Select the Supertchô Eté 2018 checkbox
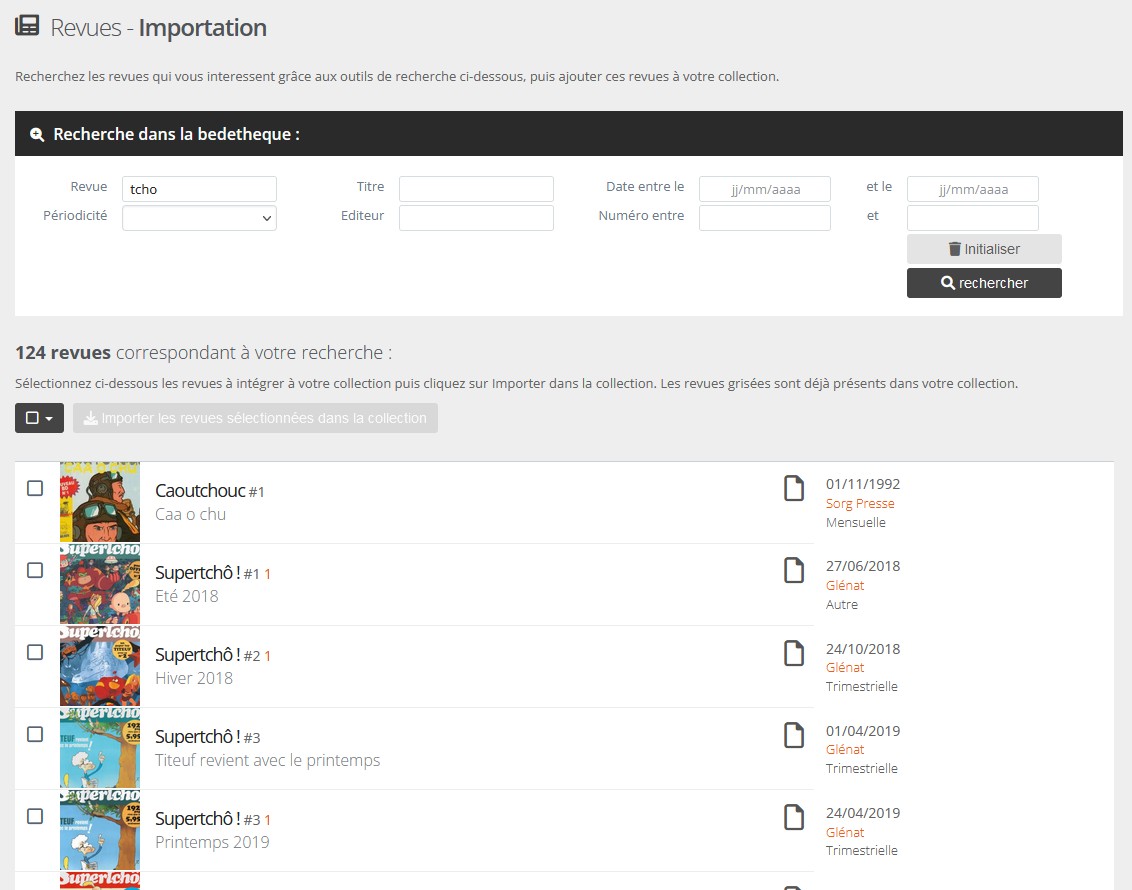Screen dimensions: 1132x890 coord(35,570)
